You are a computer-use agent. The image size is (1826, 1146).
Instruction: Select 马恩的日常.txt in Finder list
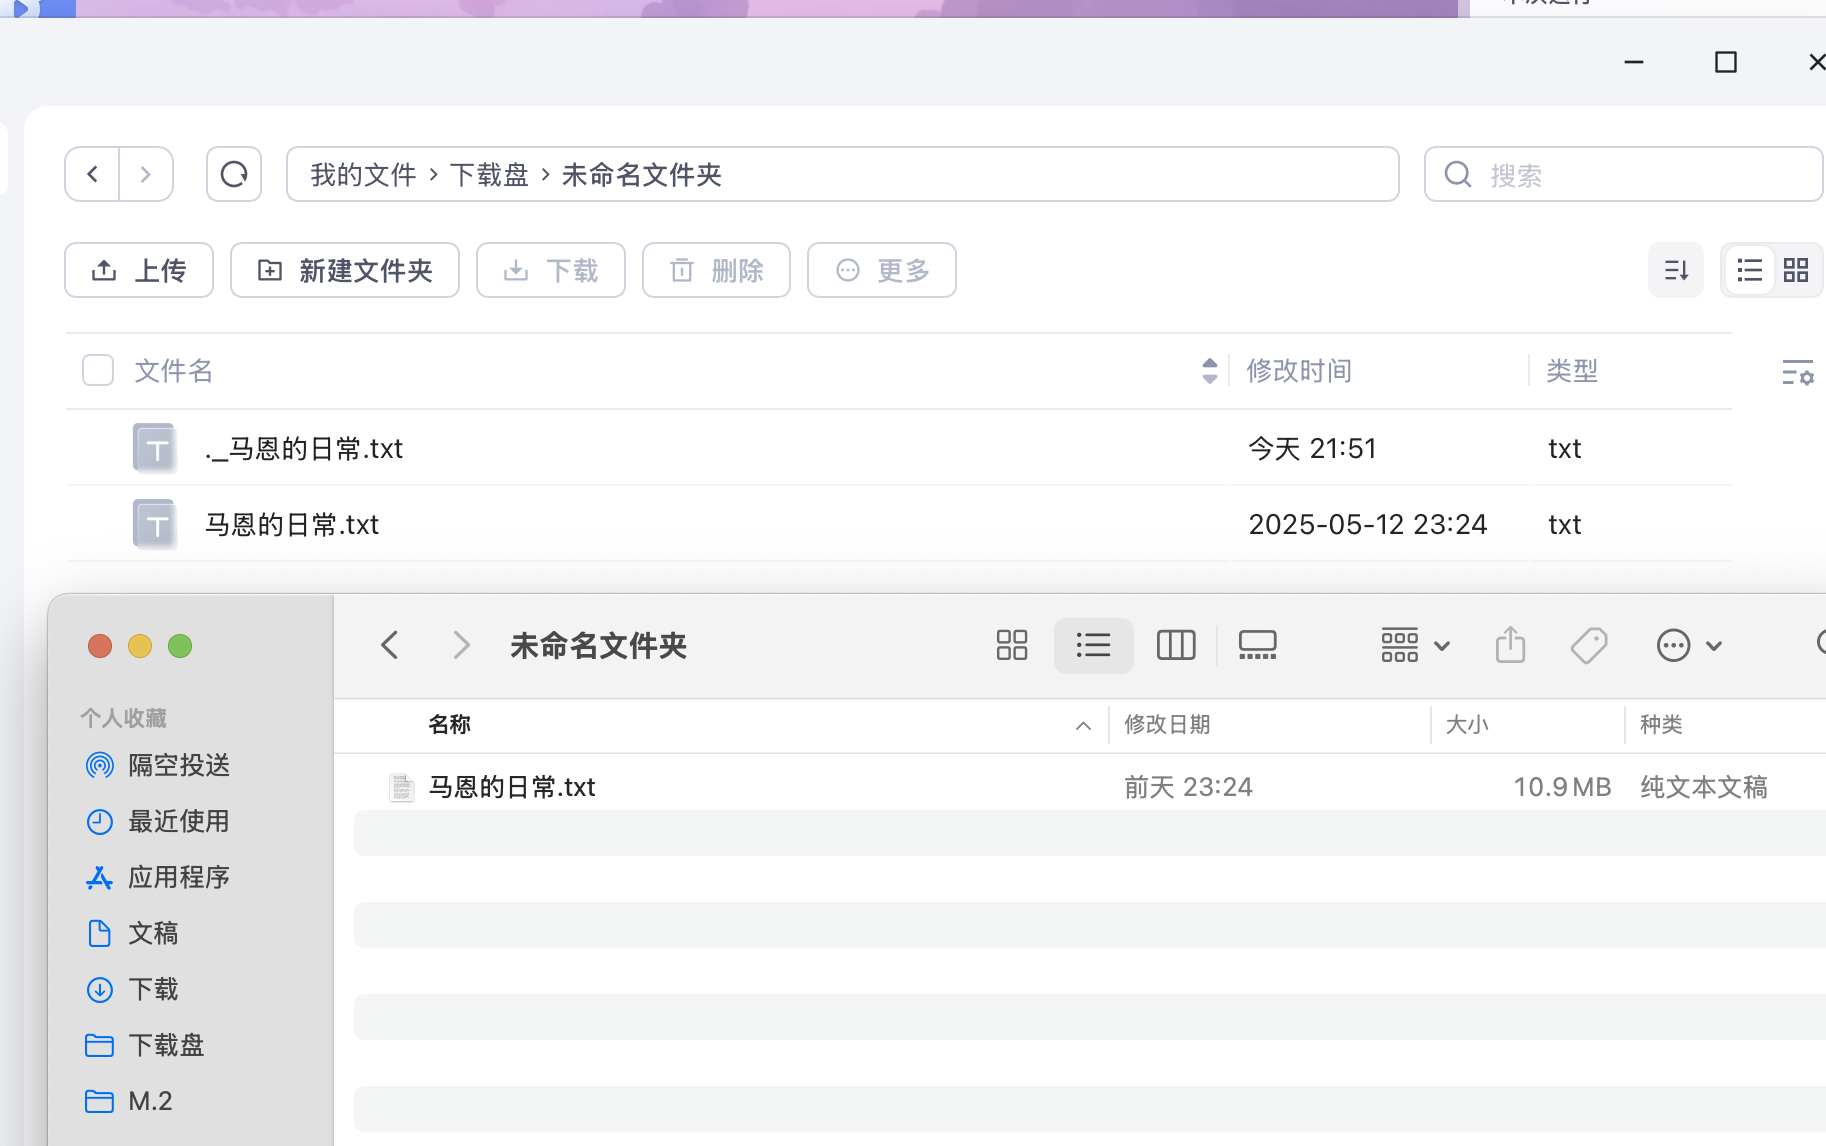(1089, 787)
